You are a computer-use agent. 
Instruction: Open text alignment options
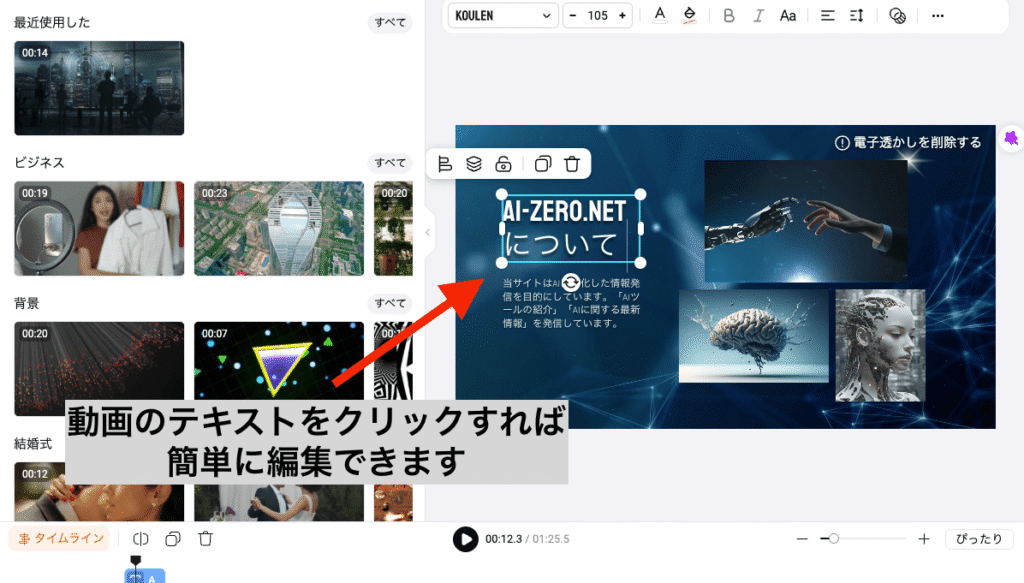coord(827,16)
